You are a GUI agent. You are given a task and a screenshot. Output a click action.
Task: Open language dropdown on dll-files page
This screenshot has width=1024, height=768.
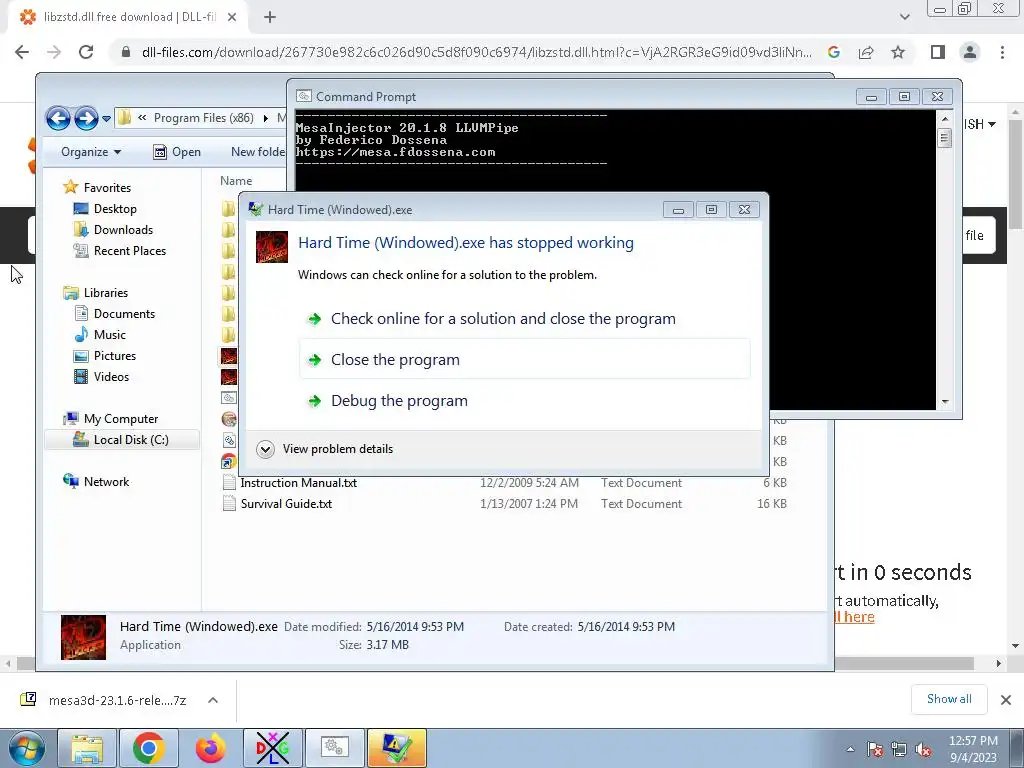pyautogui.click(x=980, y=124)
